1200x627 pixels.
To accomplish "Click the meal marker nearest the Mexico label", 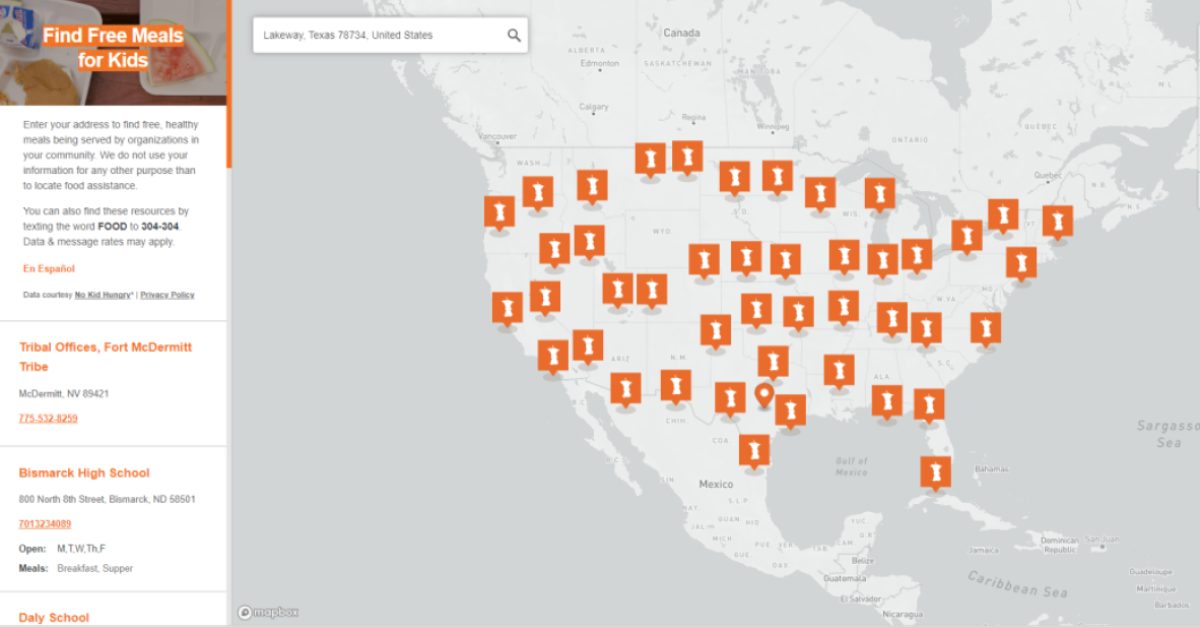I will click(x=755, y=449).
